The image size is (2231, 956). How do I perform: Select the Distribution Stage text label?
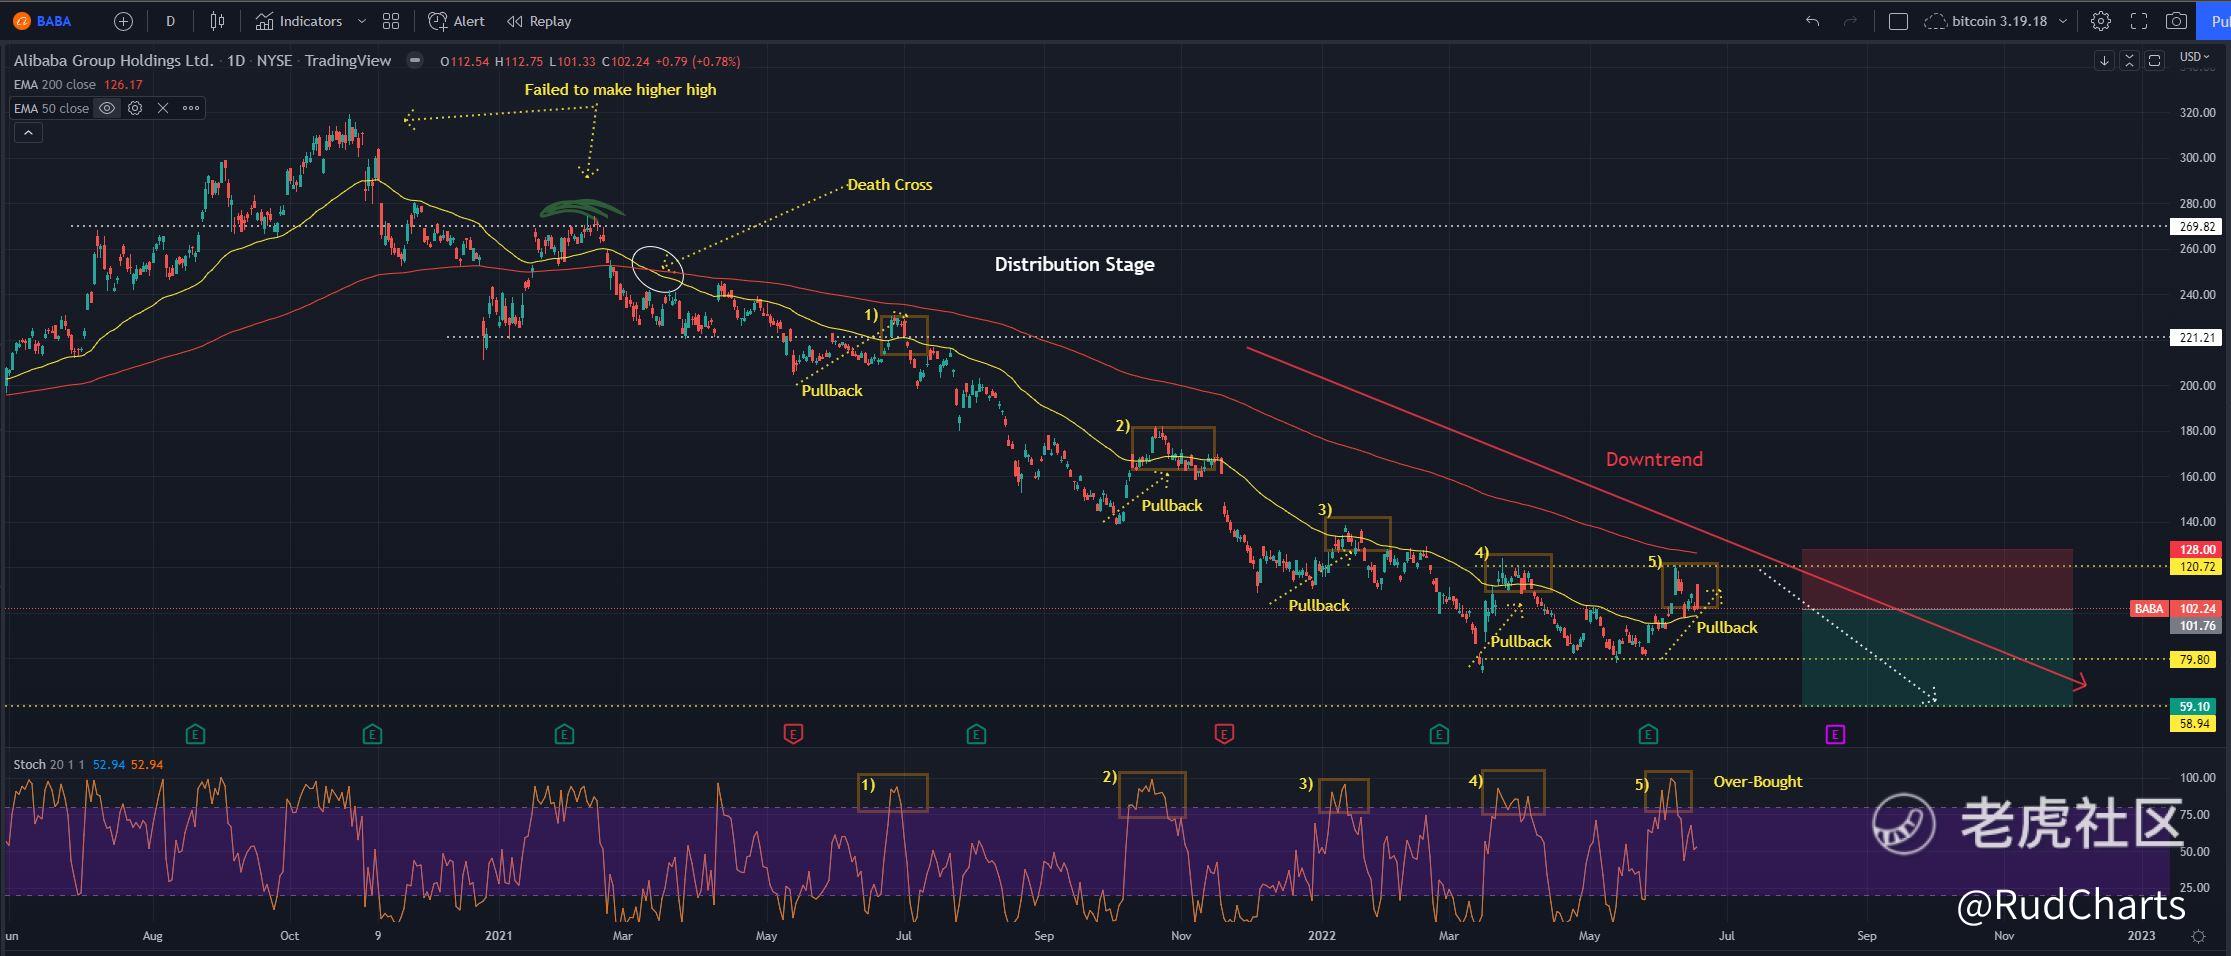tap(1074, 265)
